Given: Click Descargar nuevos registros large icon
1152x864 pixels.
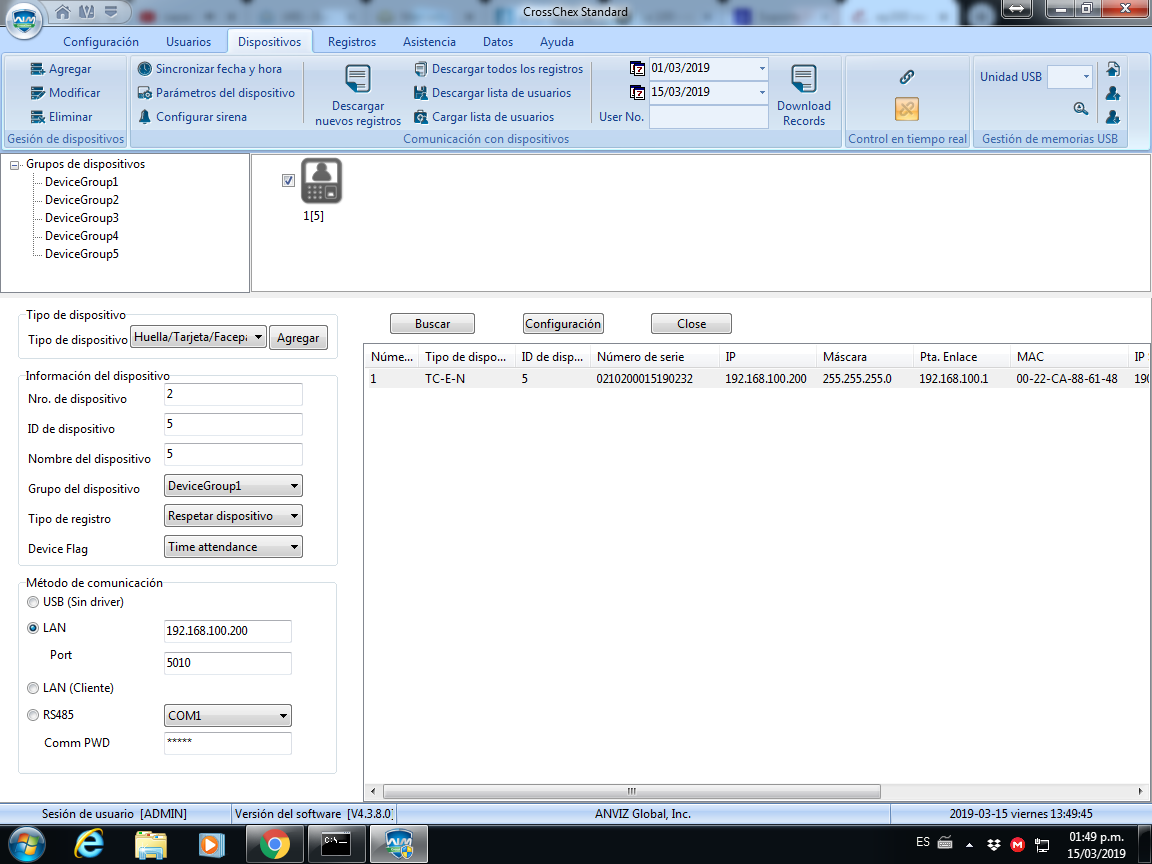Looking at the screenshot, I should [358, 79].
